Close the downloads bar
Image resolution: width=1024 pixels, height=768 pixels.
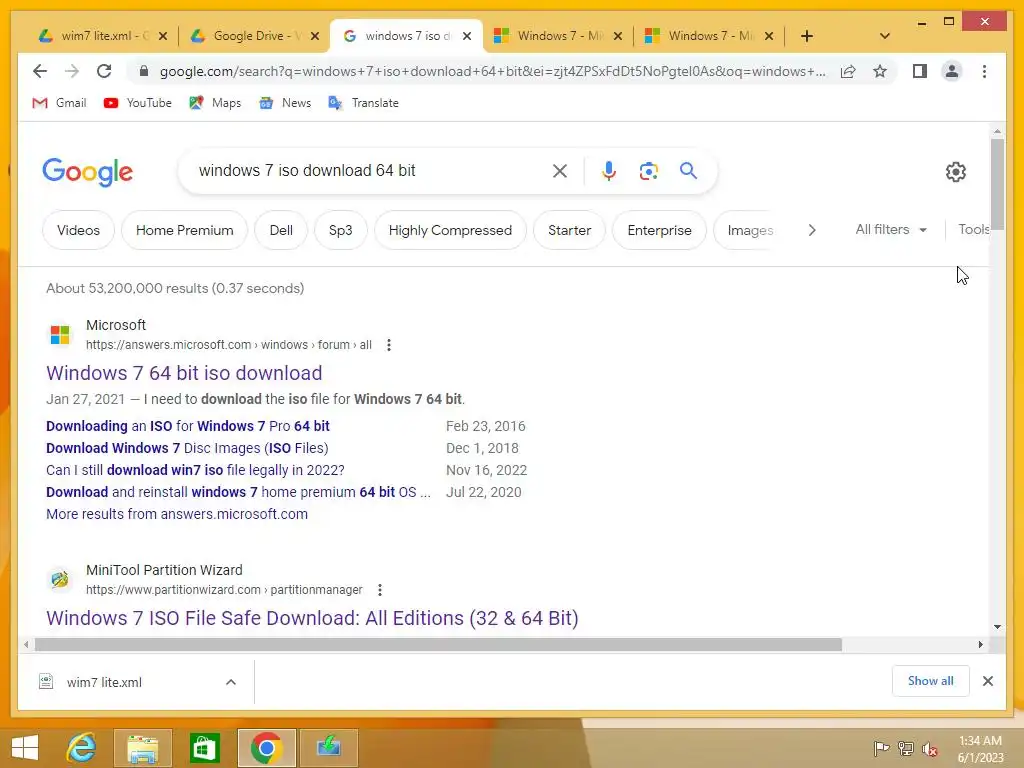click(987, 681)
